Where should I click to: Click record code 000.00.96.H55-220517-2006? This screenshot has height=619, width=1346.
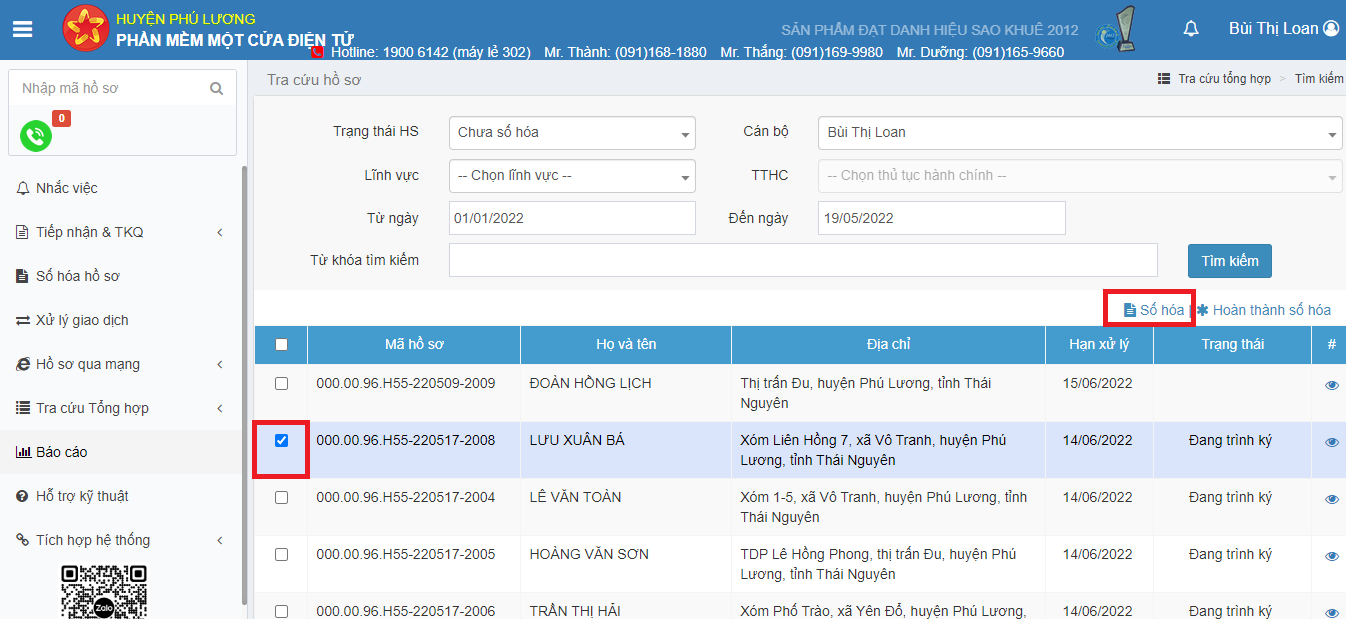(x=406, y=611)
